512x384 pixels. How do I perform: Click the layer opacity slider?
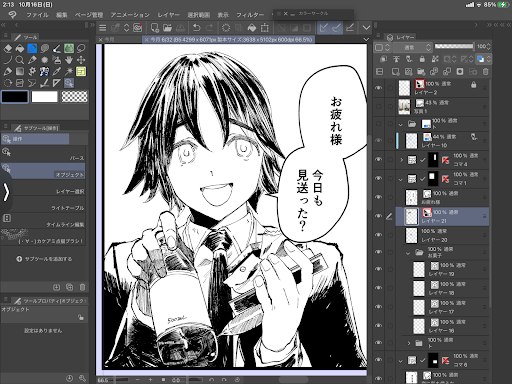click(454, 46)
